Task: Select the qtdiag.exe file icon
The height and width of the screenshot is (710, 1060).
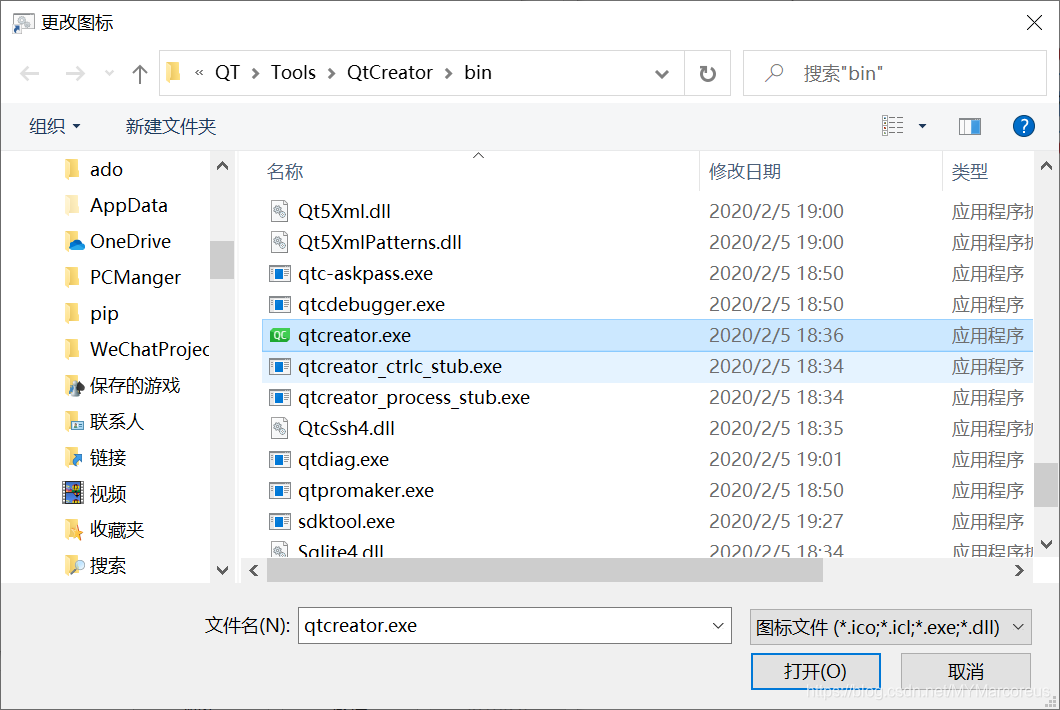Action: (279, 460)
